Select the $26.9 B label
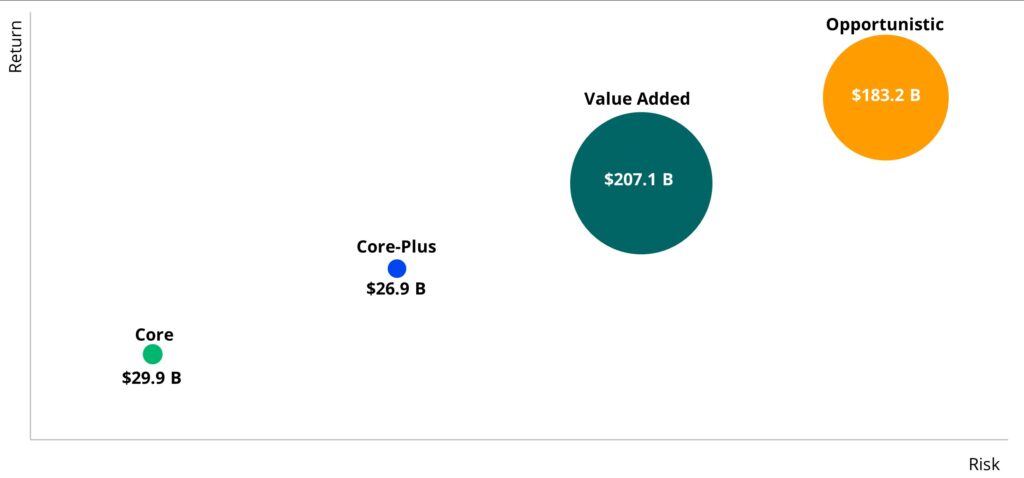The image size is (1024, 478). click(x=396, y=289)
